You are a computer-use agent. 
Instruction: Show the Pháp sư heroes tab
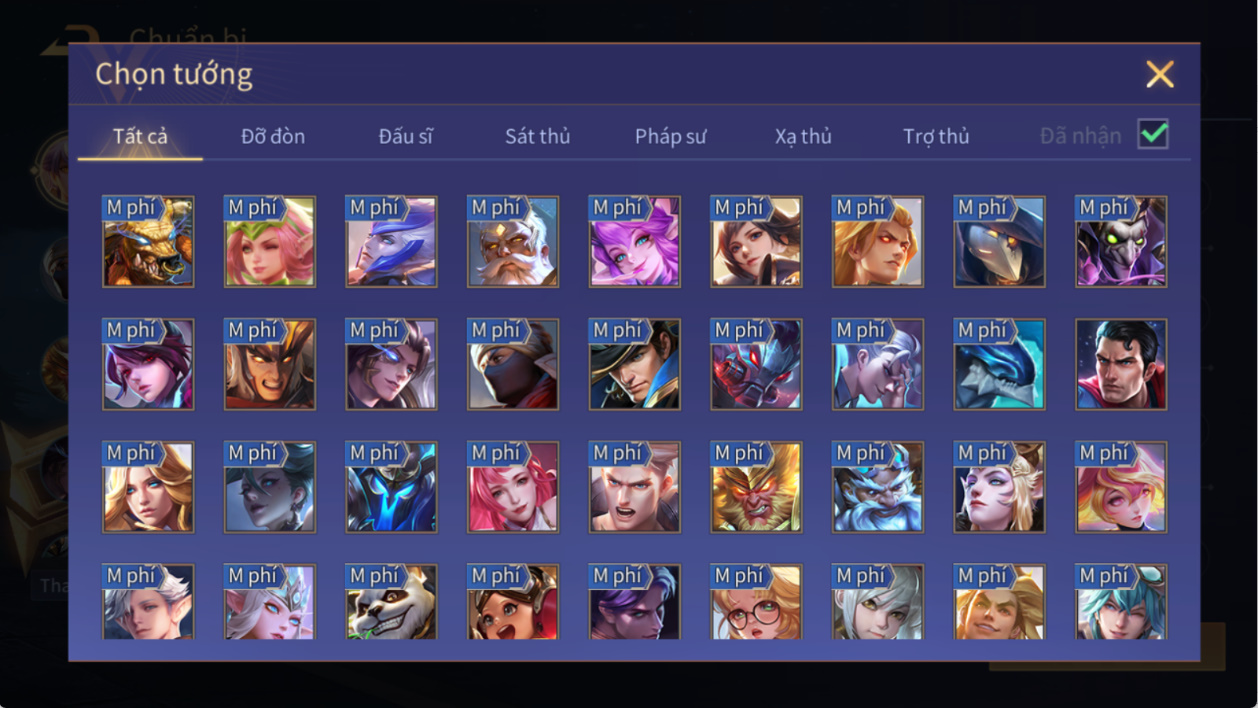670,136
